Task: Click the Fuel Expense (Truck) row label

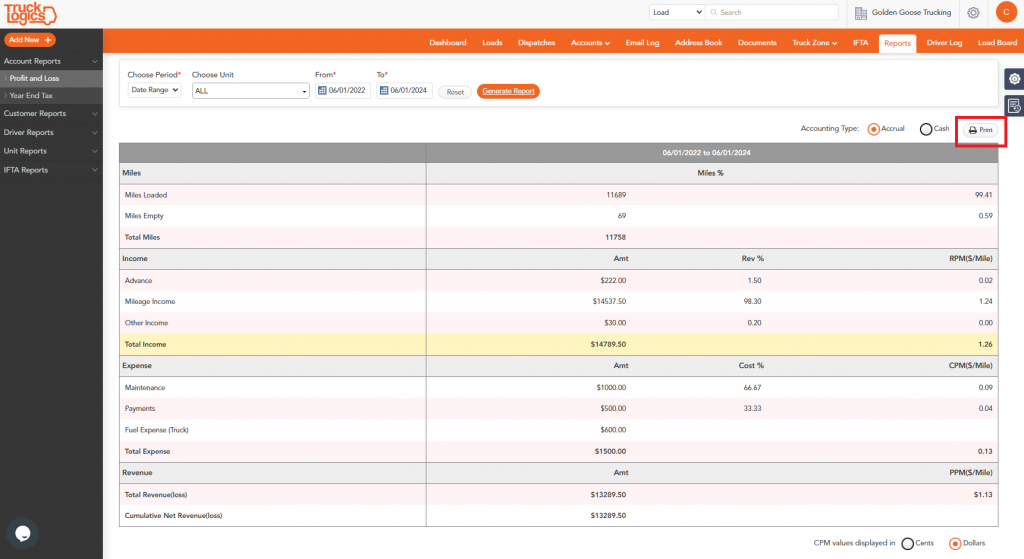Action: (157, 430)
